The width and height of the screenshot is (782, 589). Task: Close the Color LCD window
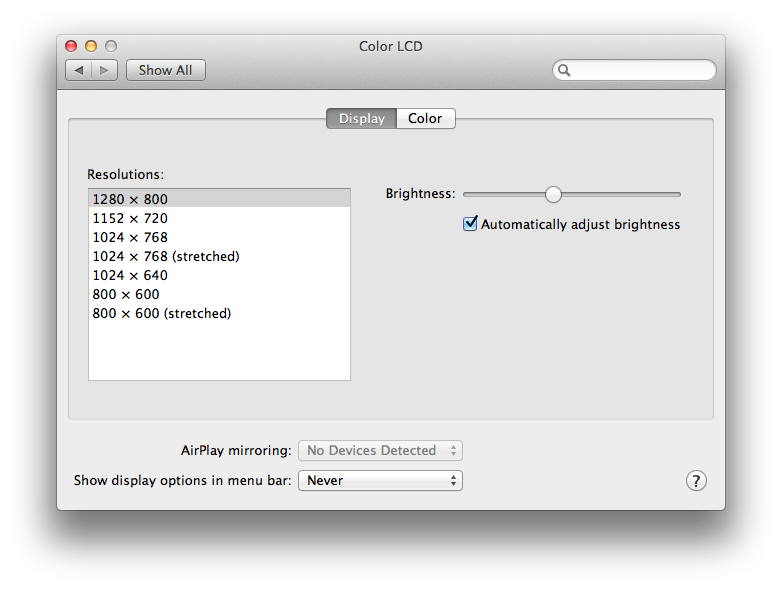(x=71, y=46)
